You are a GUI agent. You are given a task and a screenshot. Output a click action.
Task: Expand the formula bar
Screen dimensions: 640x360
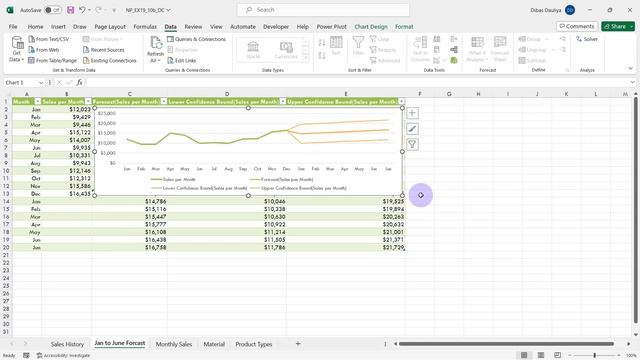(x=632, y=82)
